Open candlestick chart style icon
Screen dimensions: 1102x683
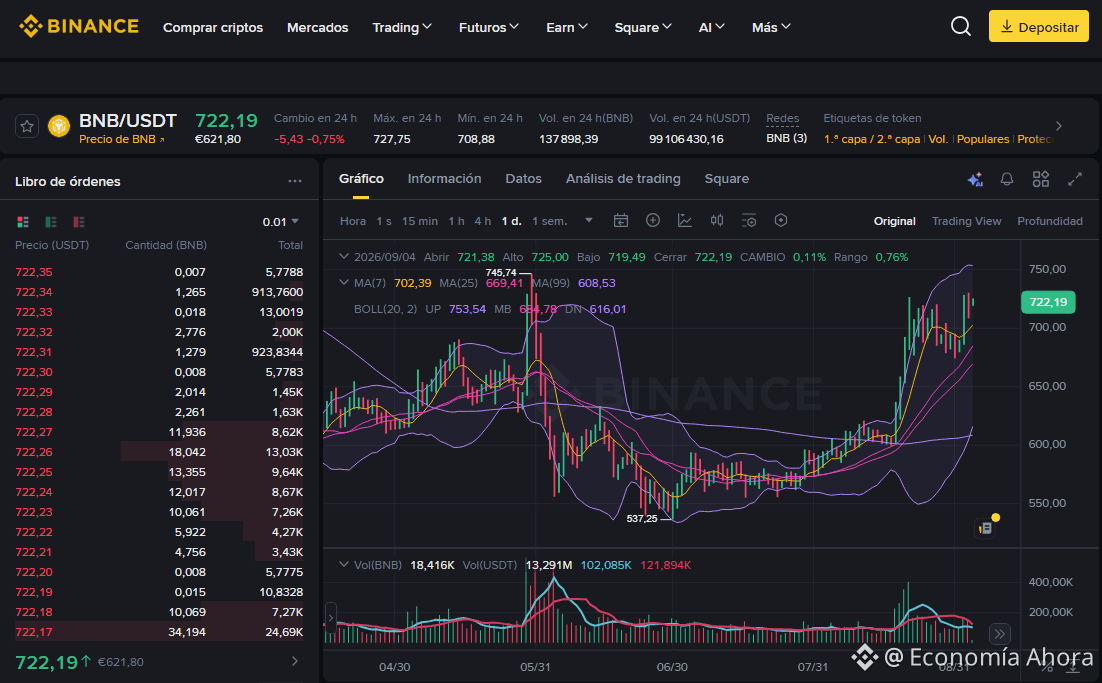click(x=717, y=221)
